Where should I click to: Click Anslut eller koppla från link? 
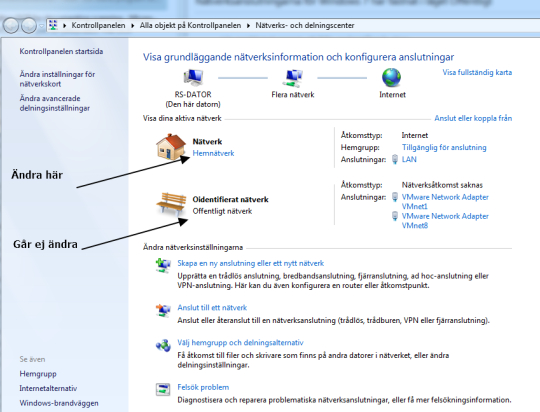(x=473, y=118)
